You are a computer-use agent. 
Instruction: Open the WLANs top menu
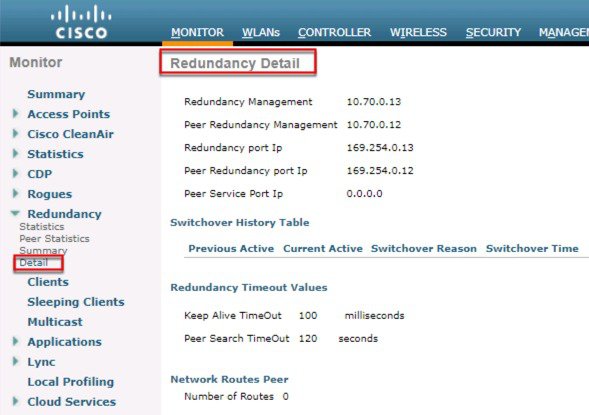(x=261, y=33)
